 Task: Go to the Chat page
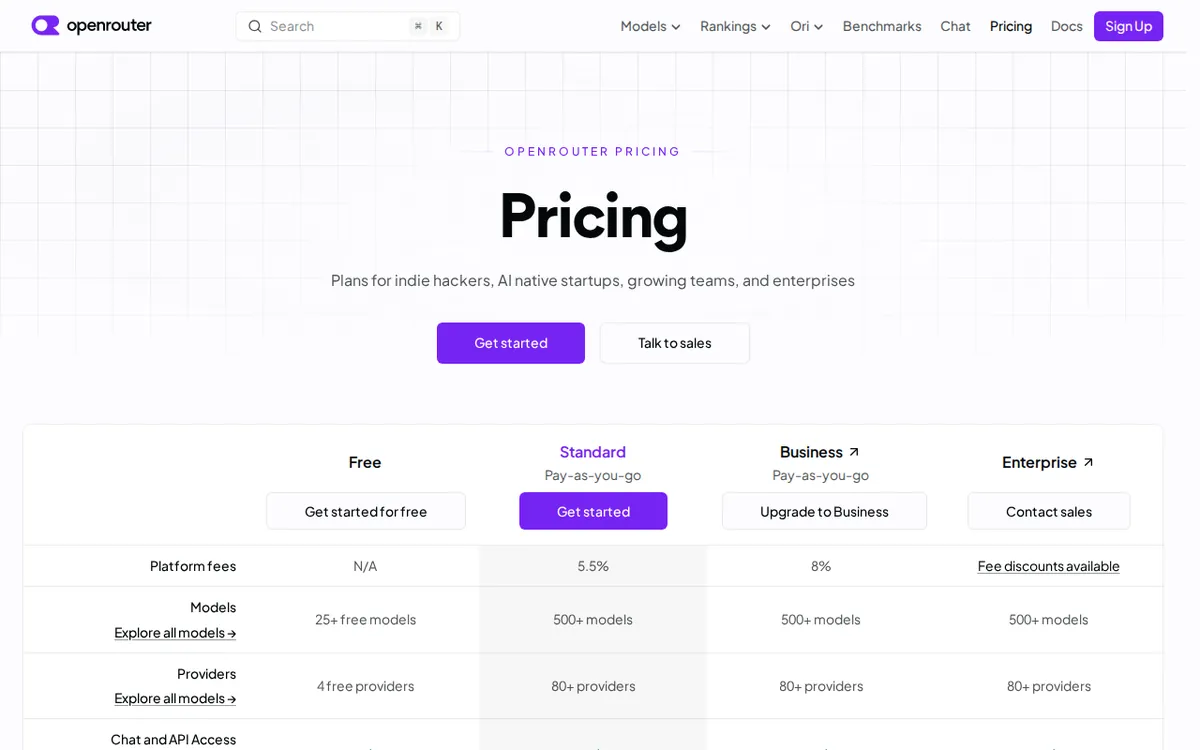point(955,26)
